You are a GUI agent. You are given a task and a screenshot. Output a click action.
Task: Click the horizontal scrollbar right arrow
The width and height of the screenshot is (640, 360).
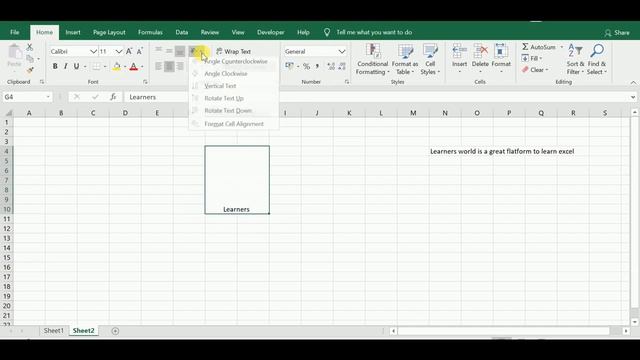point(626,331)
